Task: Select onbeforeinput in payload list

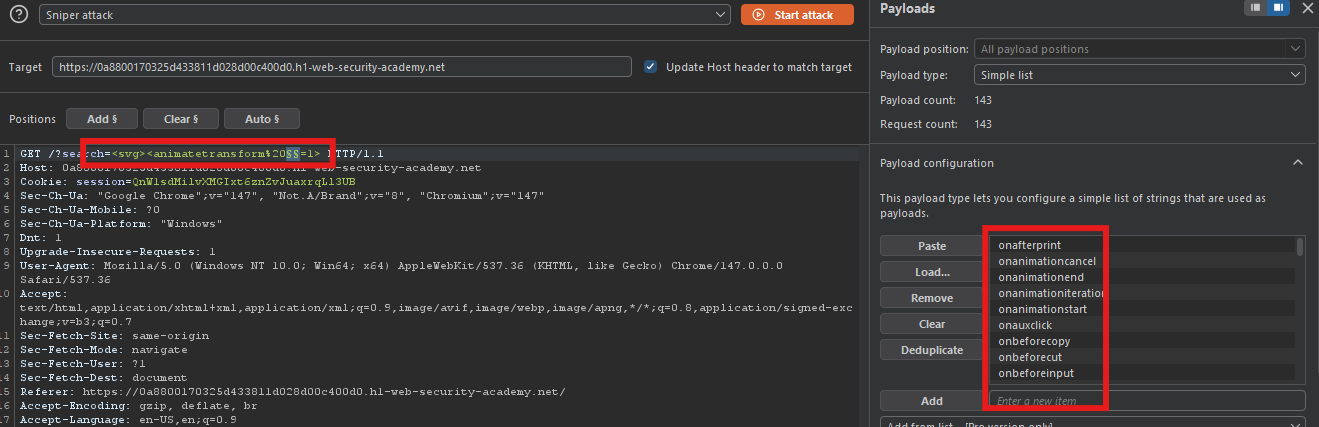Action: tap(1142, 373)
